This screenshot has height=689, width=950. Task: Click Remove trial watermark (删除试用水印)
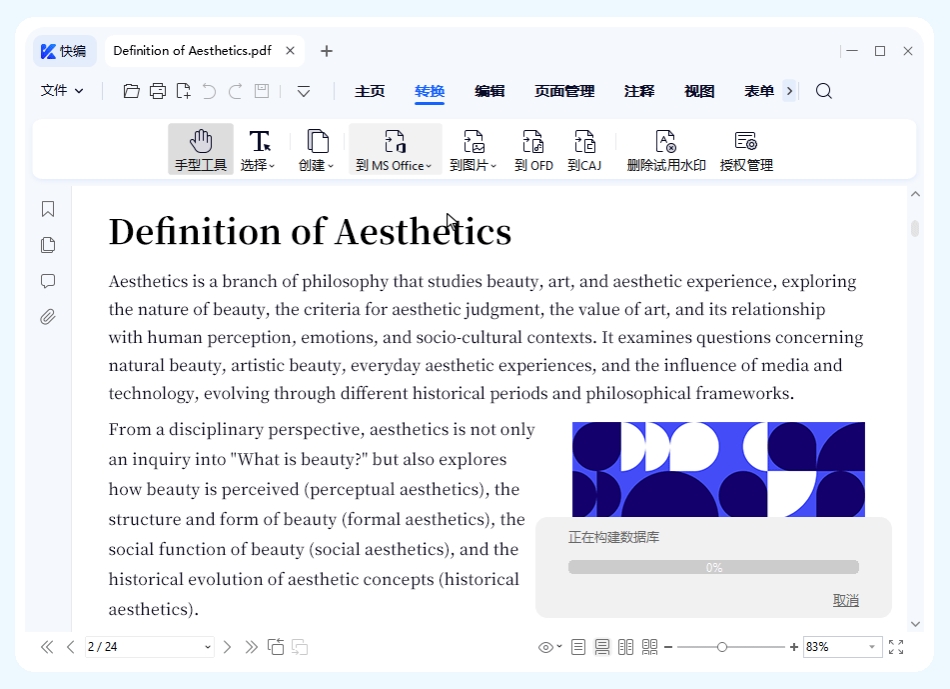click(x=666, y=150)
